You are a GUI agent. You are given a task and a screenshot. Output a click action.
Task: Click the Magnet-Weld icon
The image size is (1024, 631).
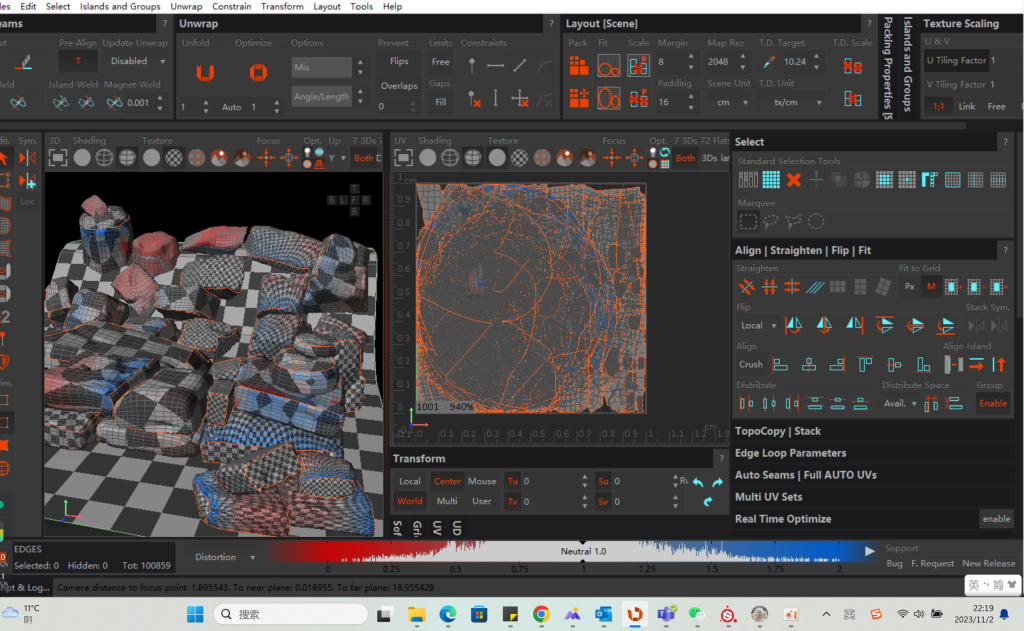[x=114, y=103]
